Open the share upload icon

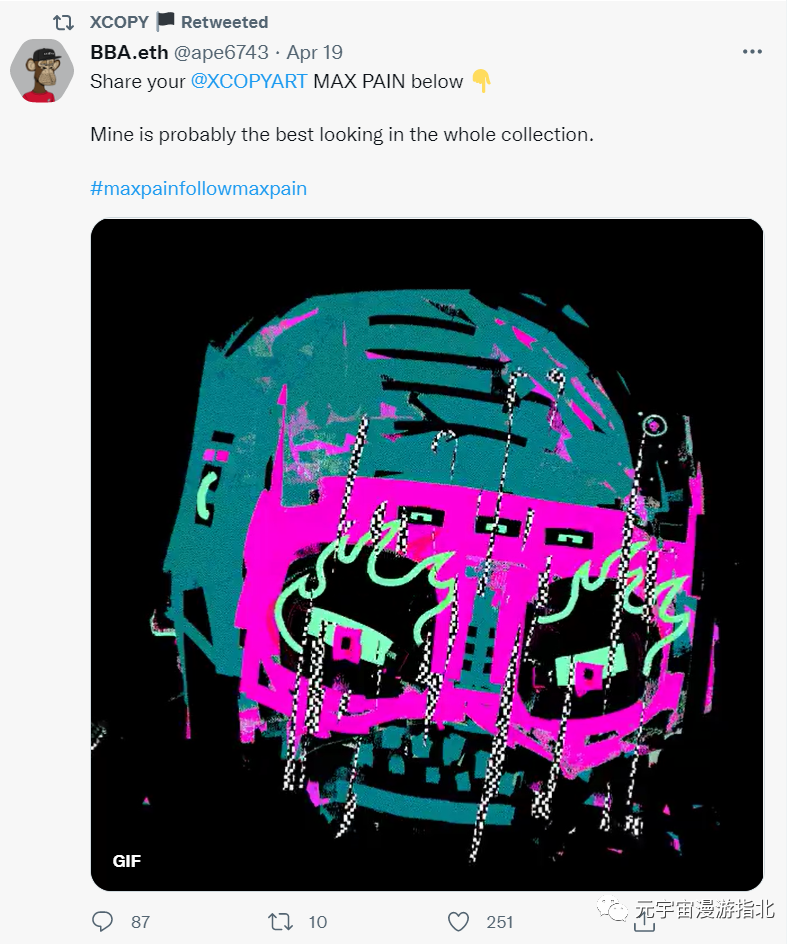(644, 921)
